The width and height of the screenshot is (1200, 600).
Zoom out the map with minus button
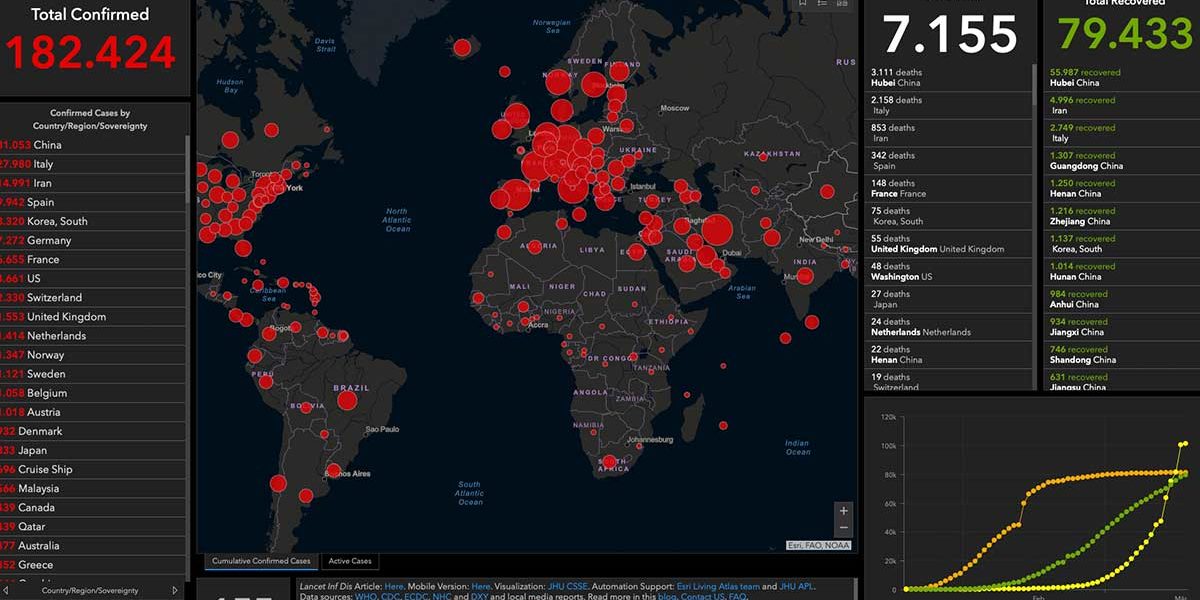click(844, 527)
